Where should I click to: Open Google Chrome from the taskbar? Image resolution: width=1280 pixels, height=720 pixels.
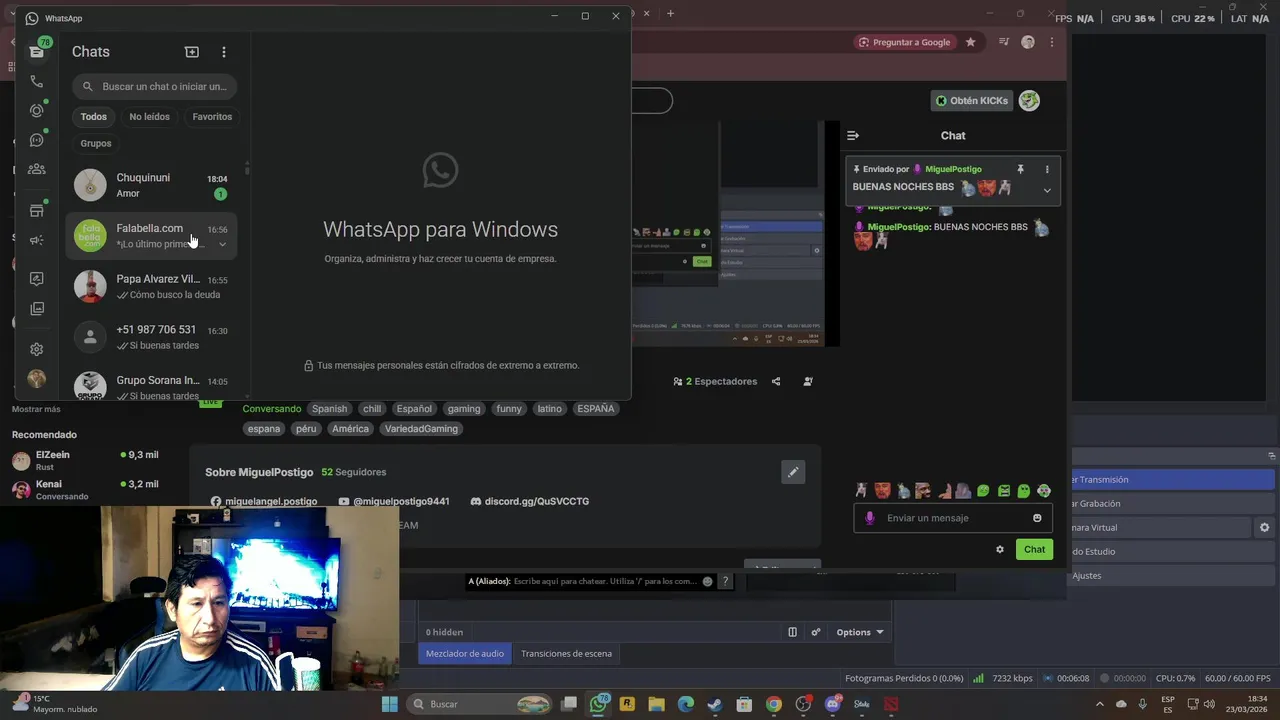774,704
